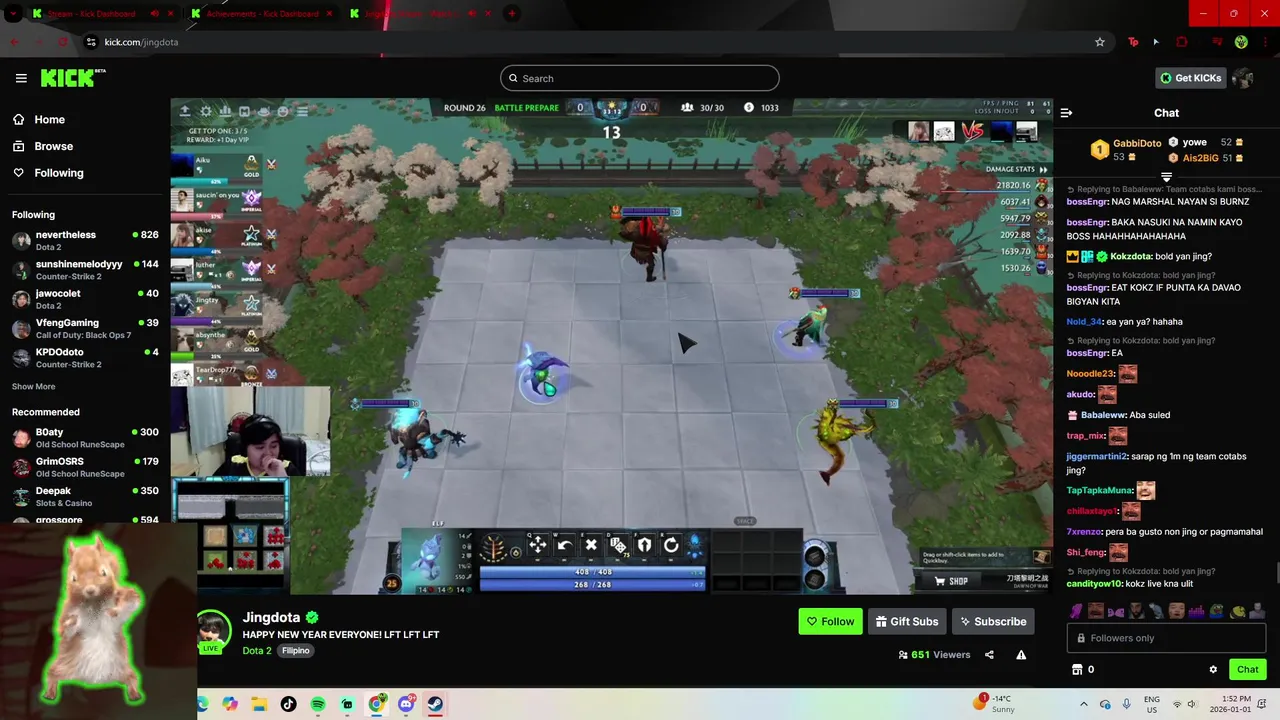Open notification center bell icon
1280x720 pixels.
pyautogui.click(x=1263, y=704)
